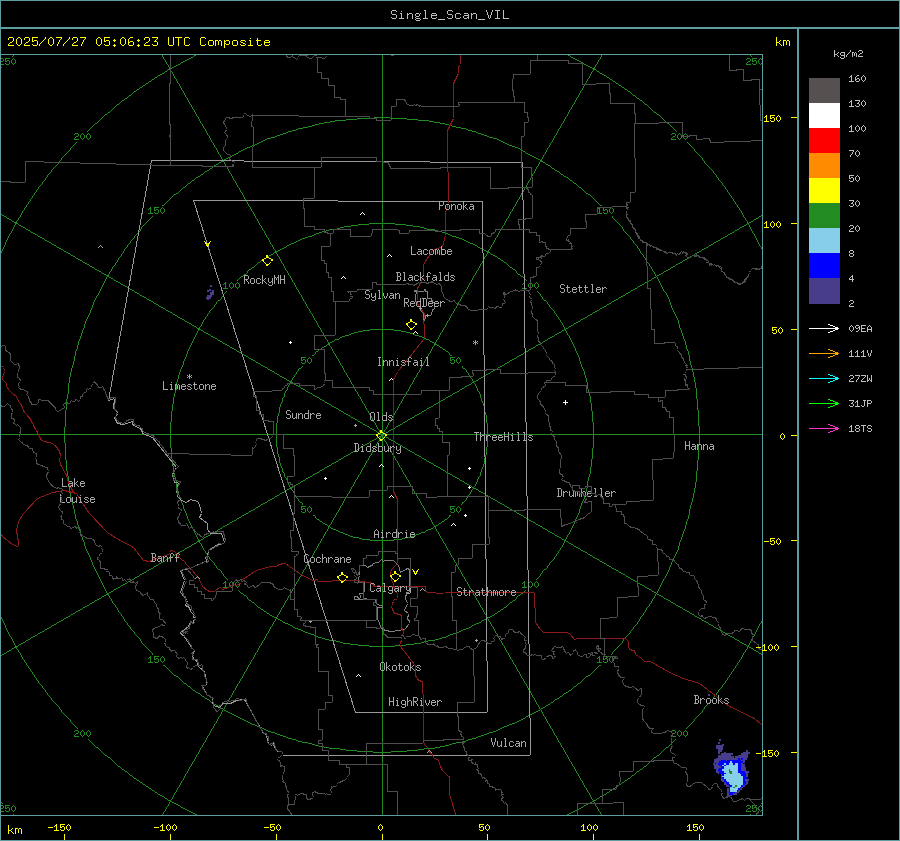Click the red 70-100 legend swatch
The height and width of the screenshot is (841, 900).
pyautogui.click(x=824, y=141)
